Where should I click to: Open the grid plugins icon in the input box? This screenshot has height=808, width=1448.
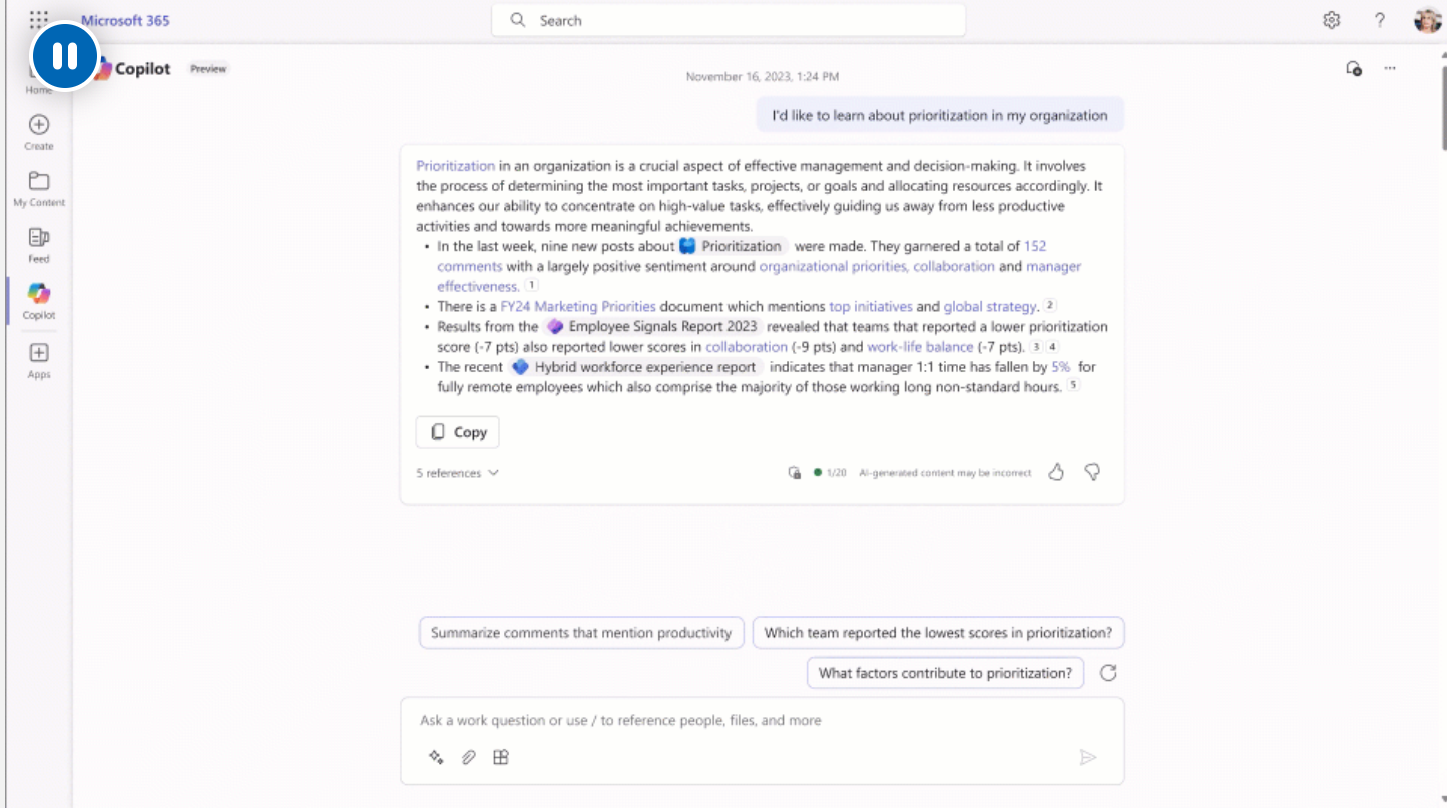tap(501, 757)
